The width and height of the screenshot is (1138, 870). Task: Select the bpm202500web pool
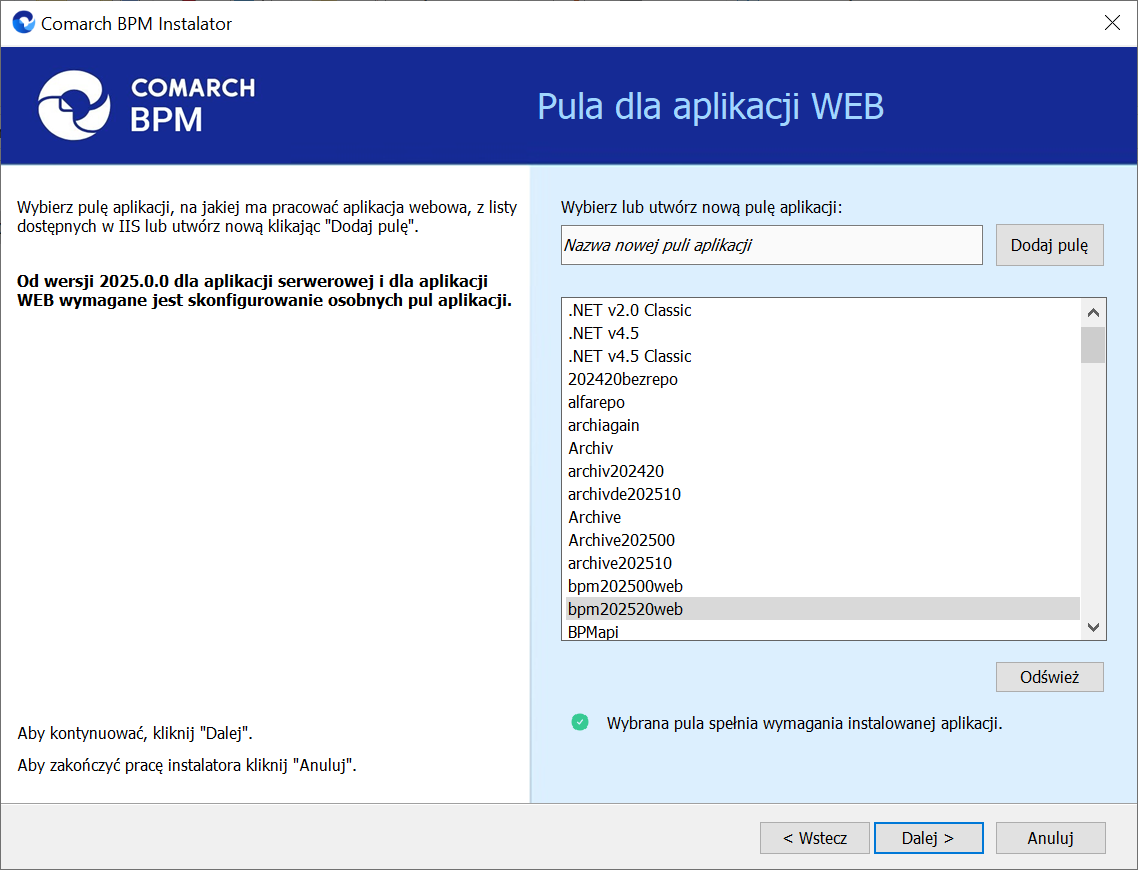[x=823, y=586]
